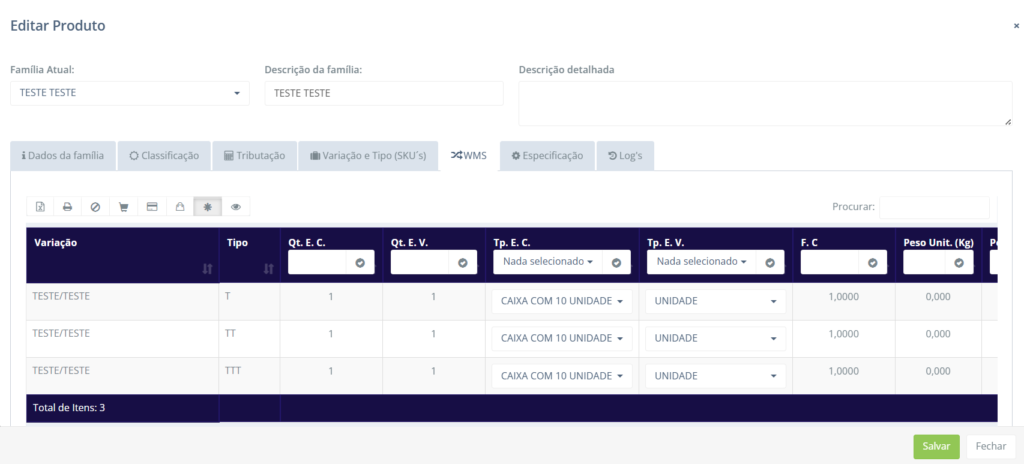Click the shopping cart icon in toolbar
The height and width of the screenshot is (464, 1024).
pos(124,207)
